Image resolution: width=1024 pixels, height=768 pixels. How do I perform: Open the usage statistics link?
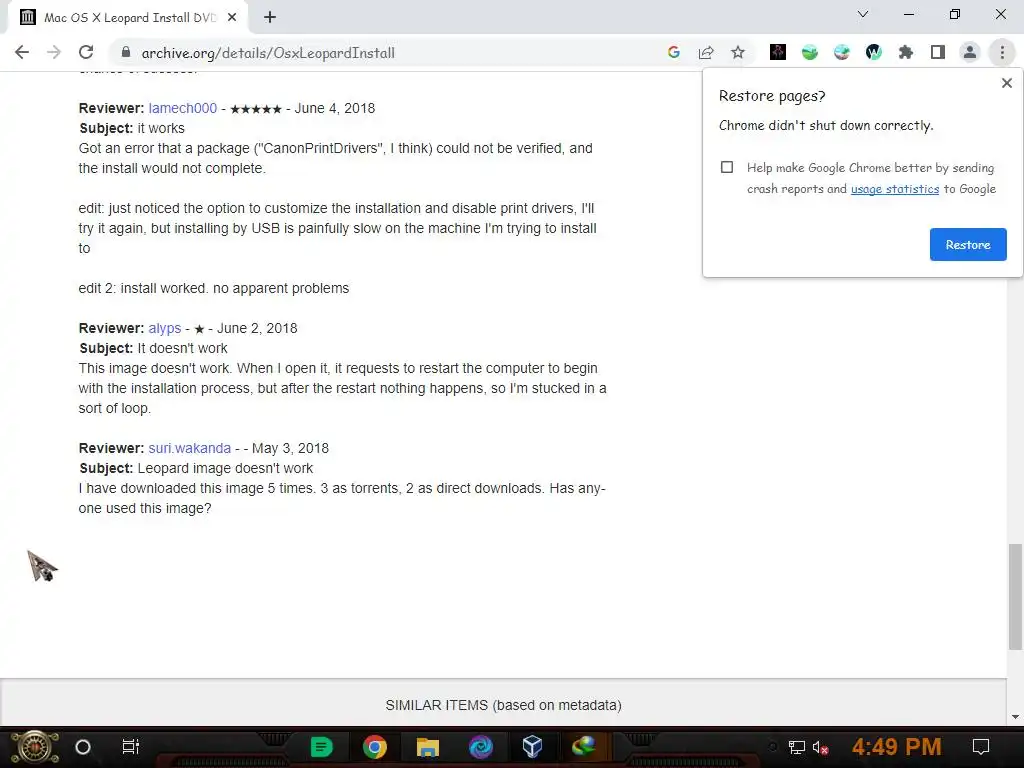[x=895, y=189]
